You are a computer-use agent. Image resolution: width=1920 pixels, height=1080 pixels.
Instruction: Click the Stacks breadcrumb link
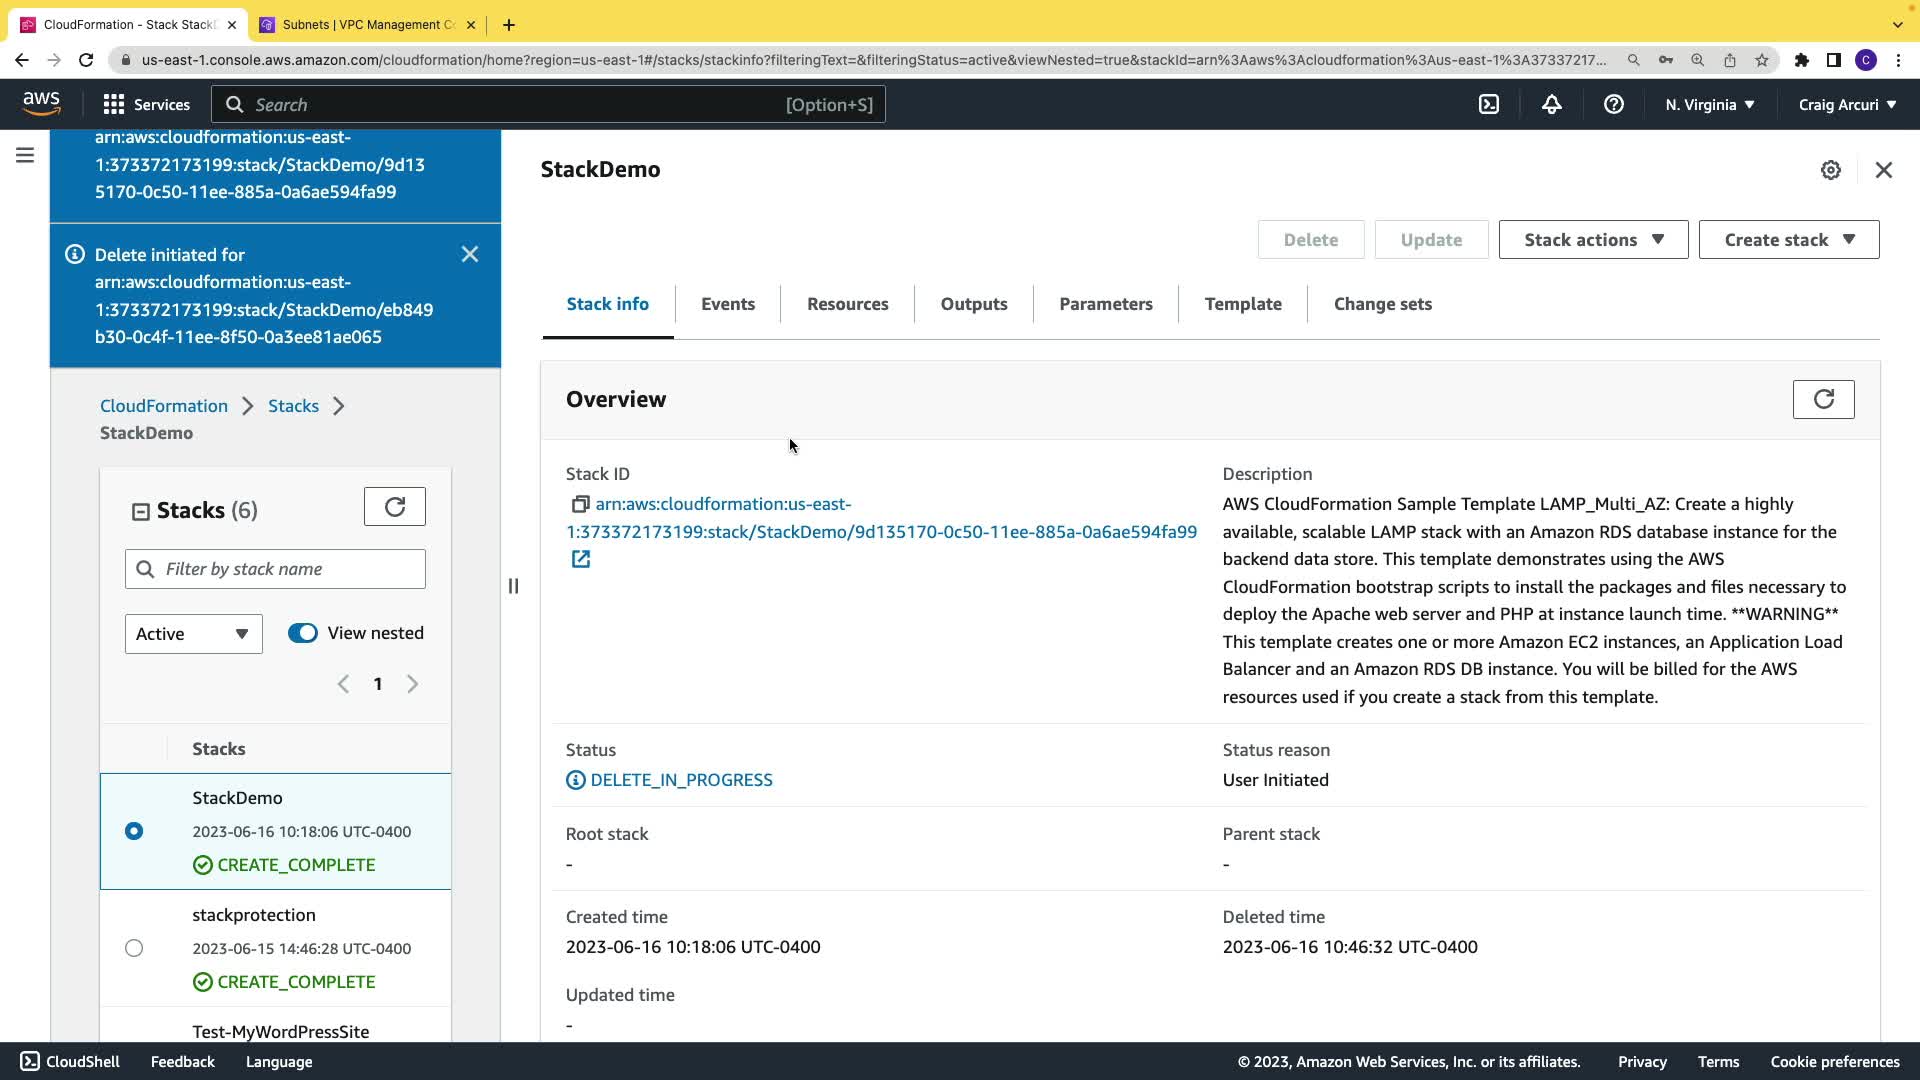[293, 406]
